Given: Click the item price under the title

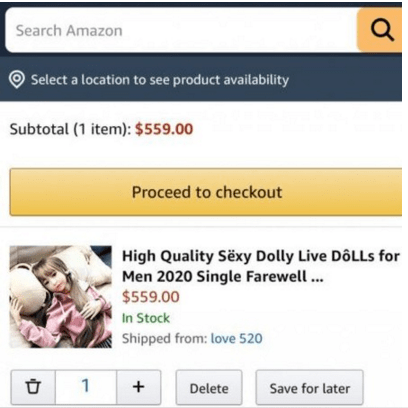Looking at the screenshot, I should tap(151, 297).
